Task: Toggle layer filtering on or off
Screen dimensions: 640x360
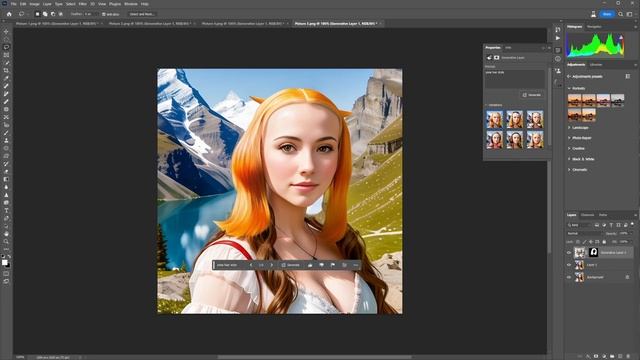Action: (x=632, y=224)
